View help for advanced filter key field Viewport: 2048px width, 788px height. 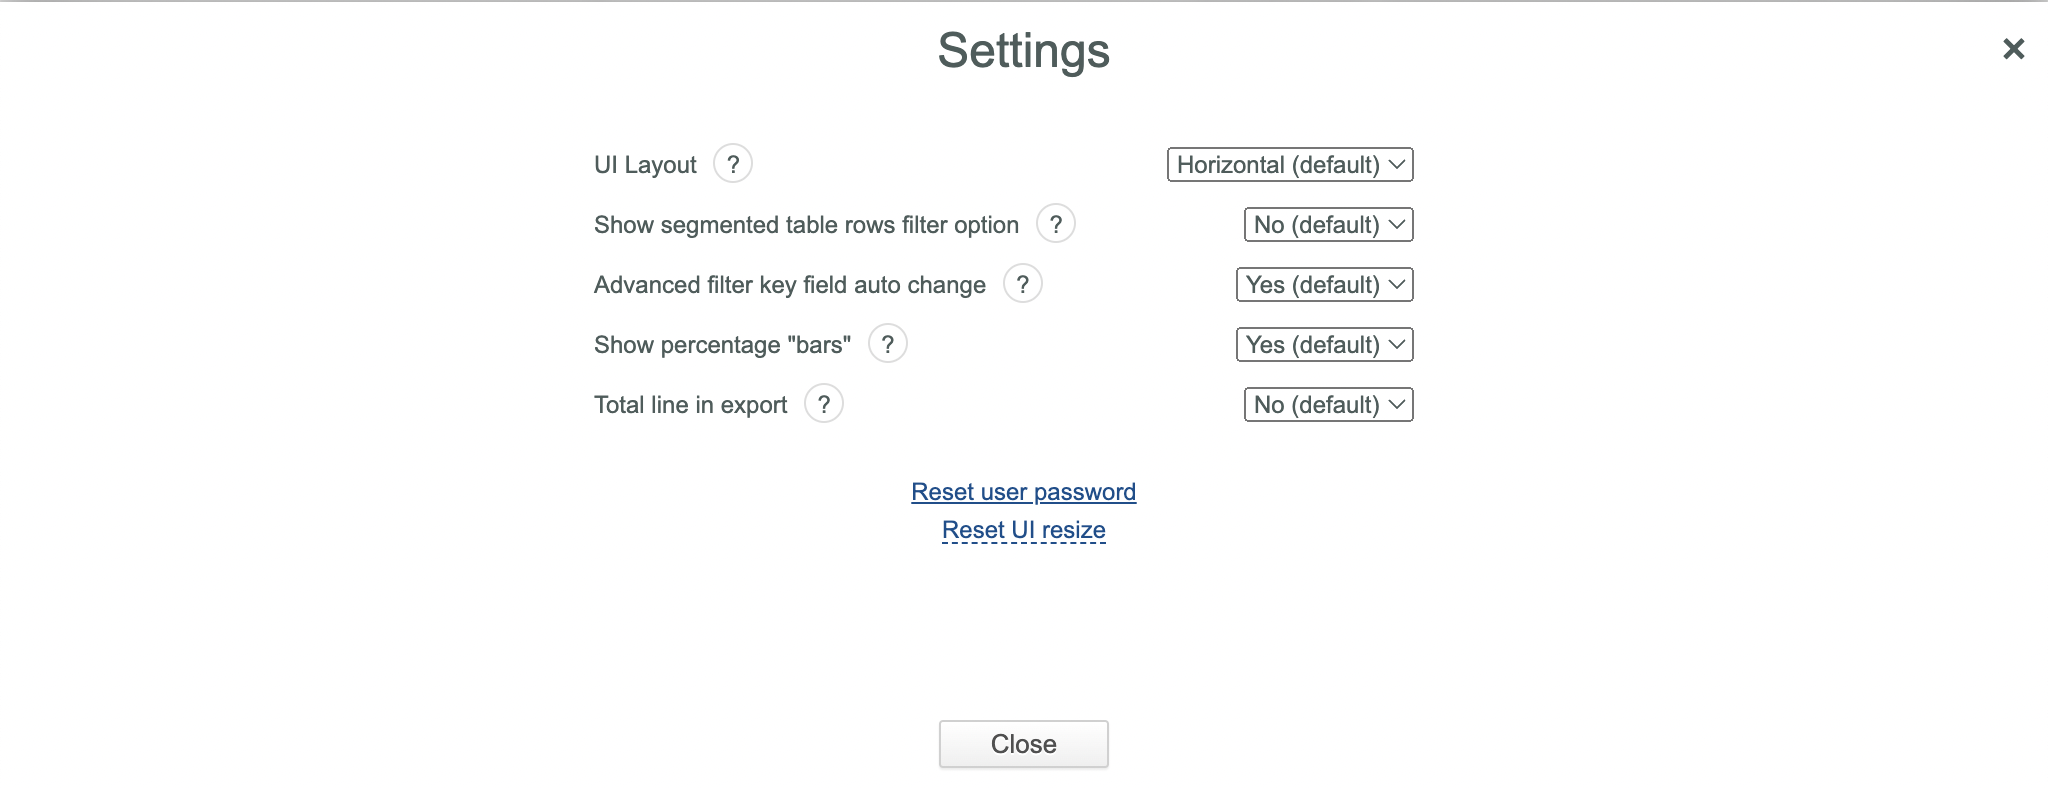pos(1023,283)
